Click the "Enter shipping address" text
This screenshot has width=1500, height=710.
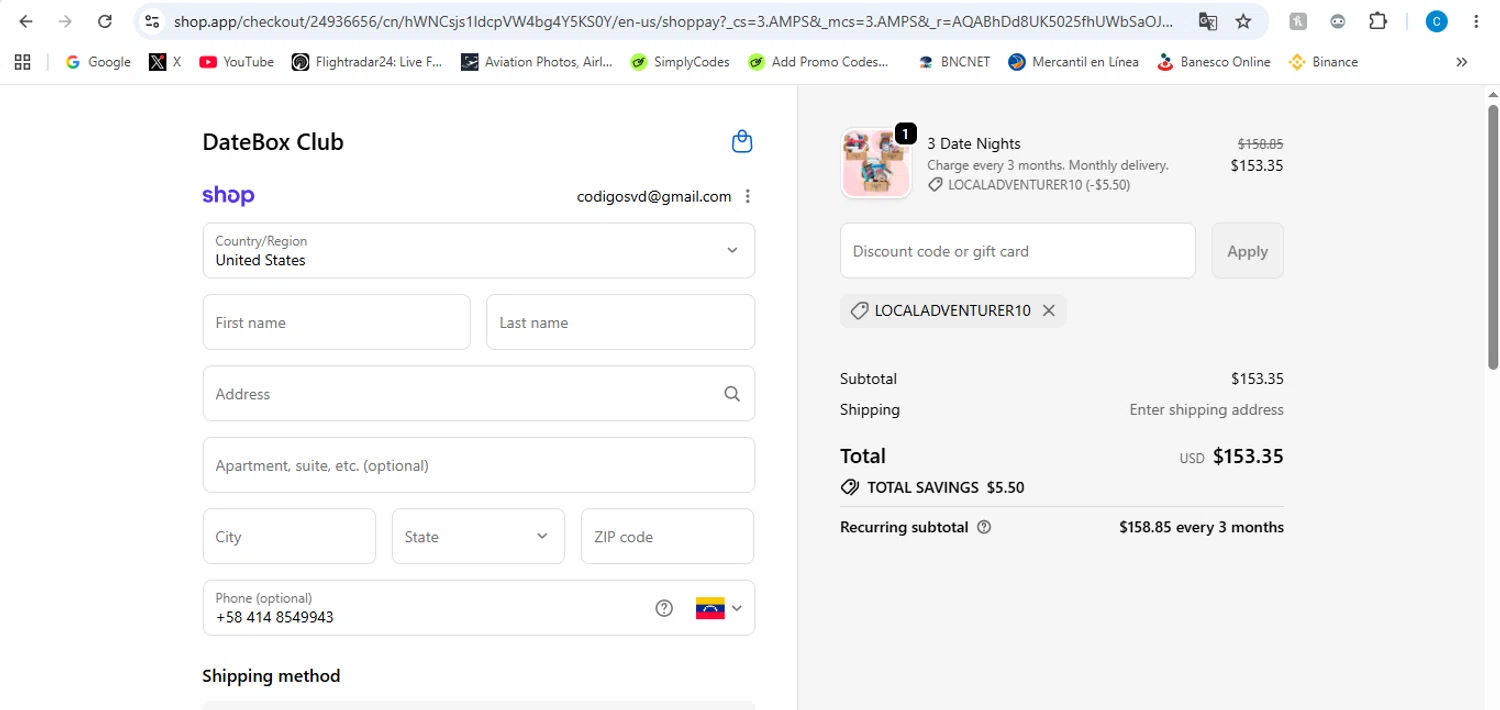[x=1206, y=410]
